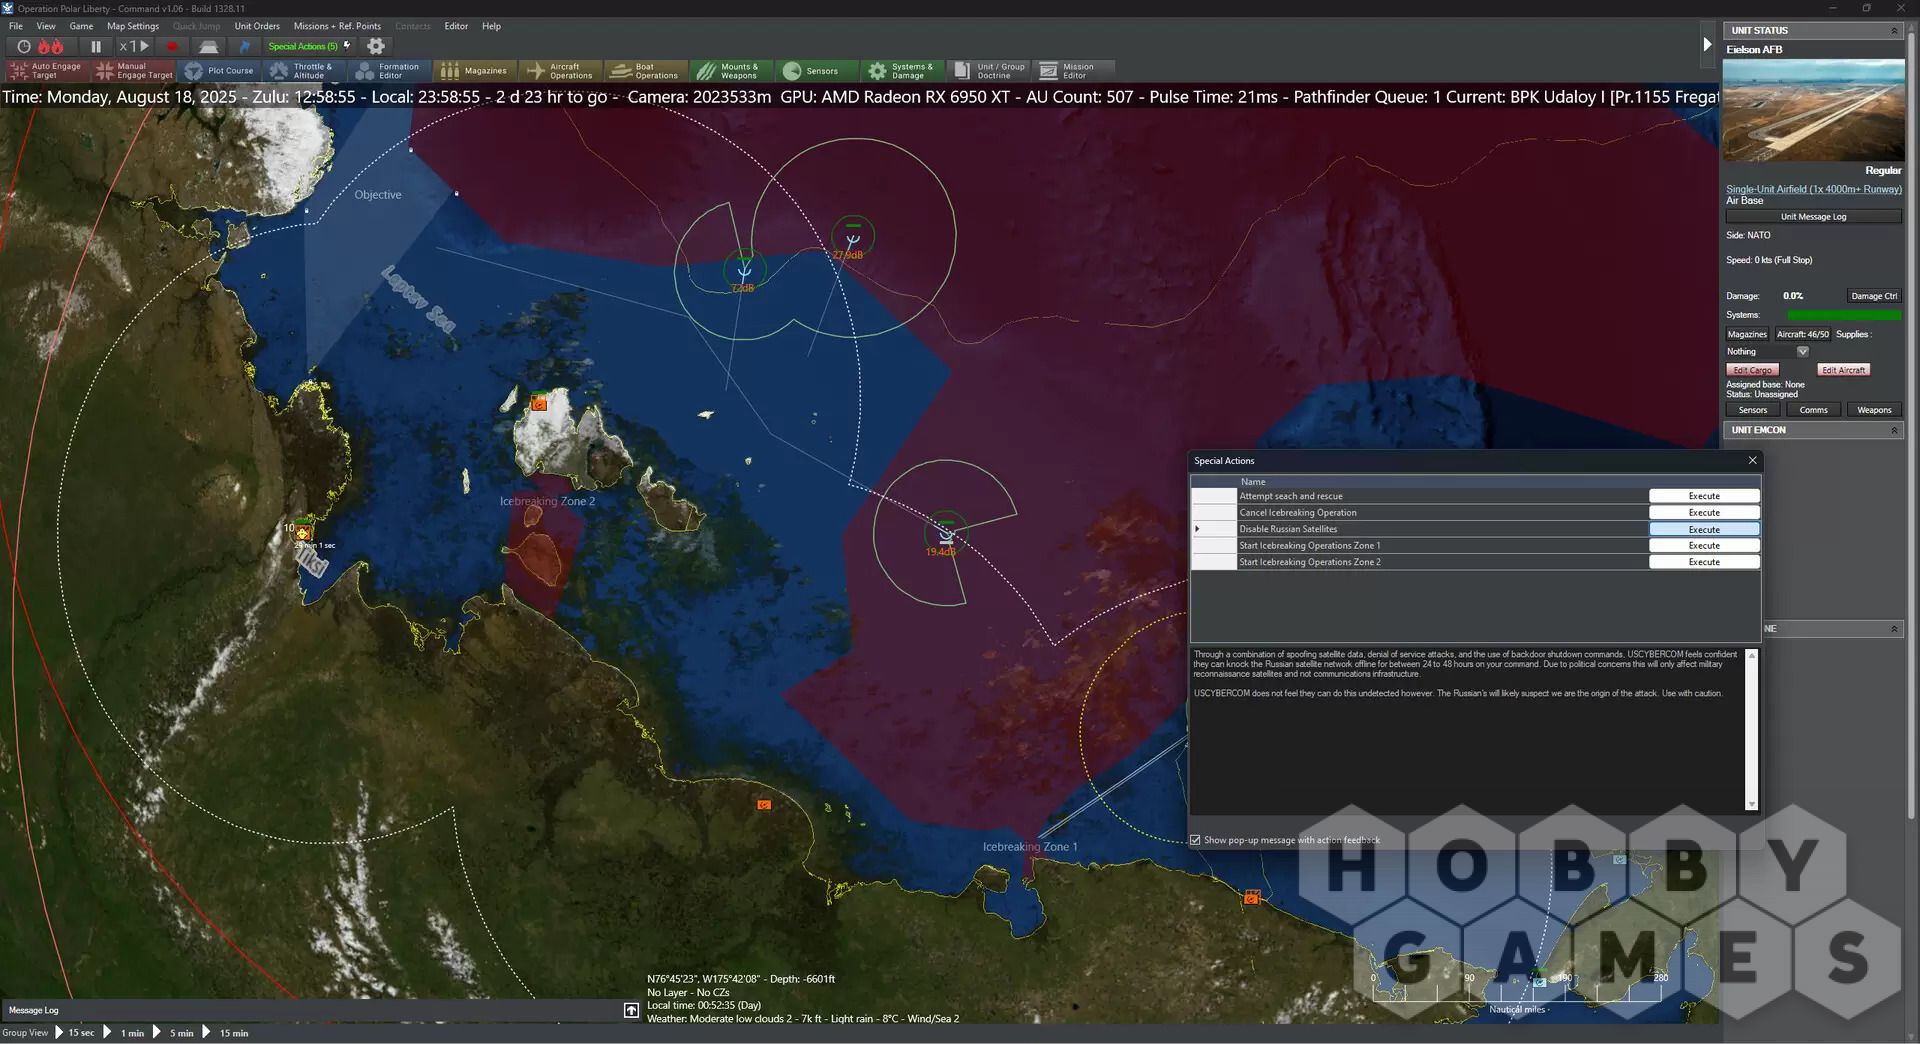Click the Magazines button in Unit Status
This screenshot has height=1044, width=1920.
(x=1747, y=334)
